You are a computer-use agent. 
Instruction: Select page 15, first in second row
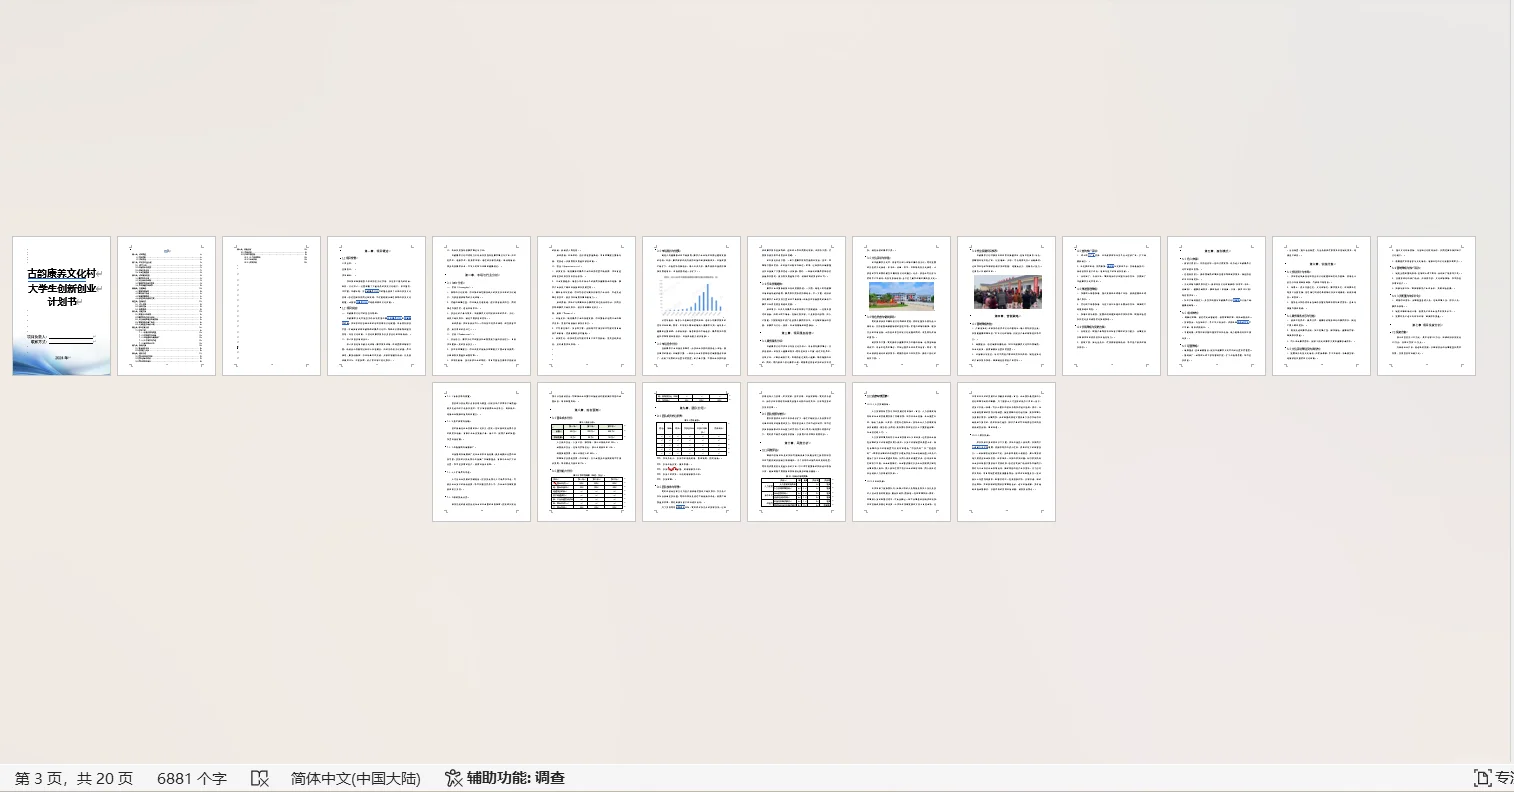(482, 452)
